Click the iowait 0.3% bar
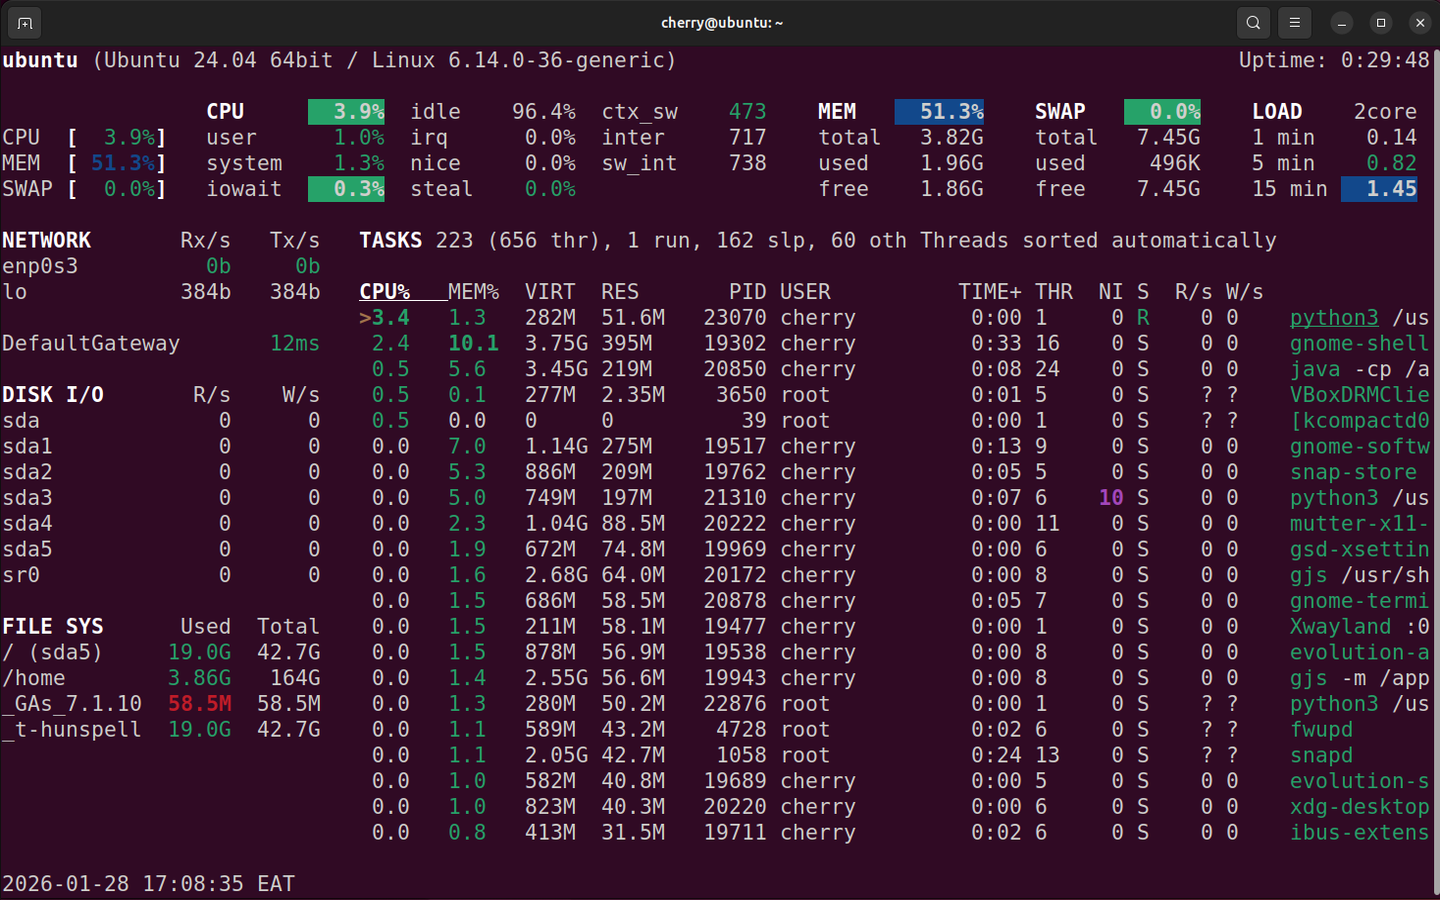 (x=345, y=188)
